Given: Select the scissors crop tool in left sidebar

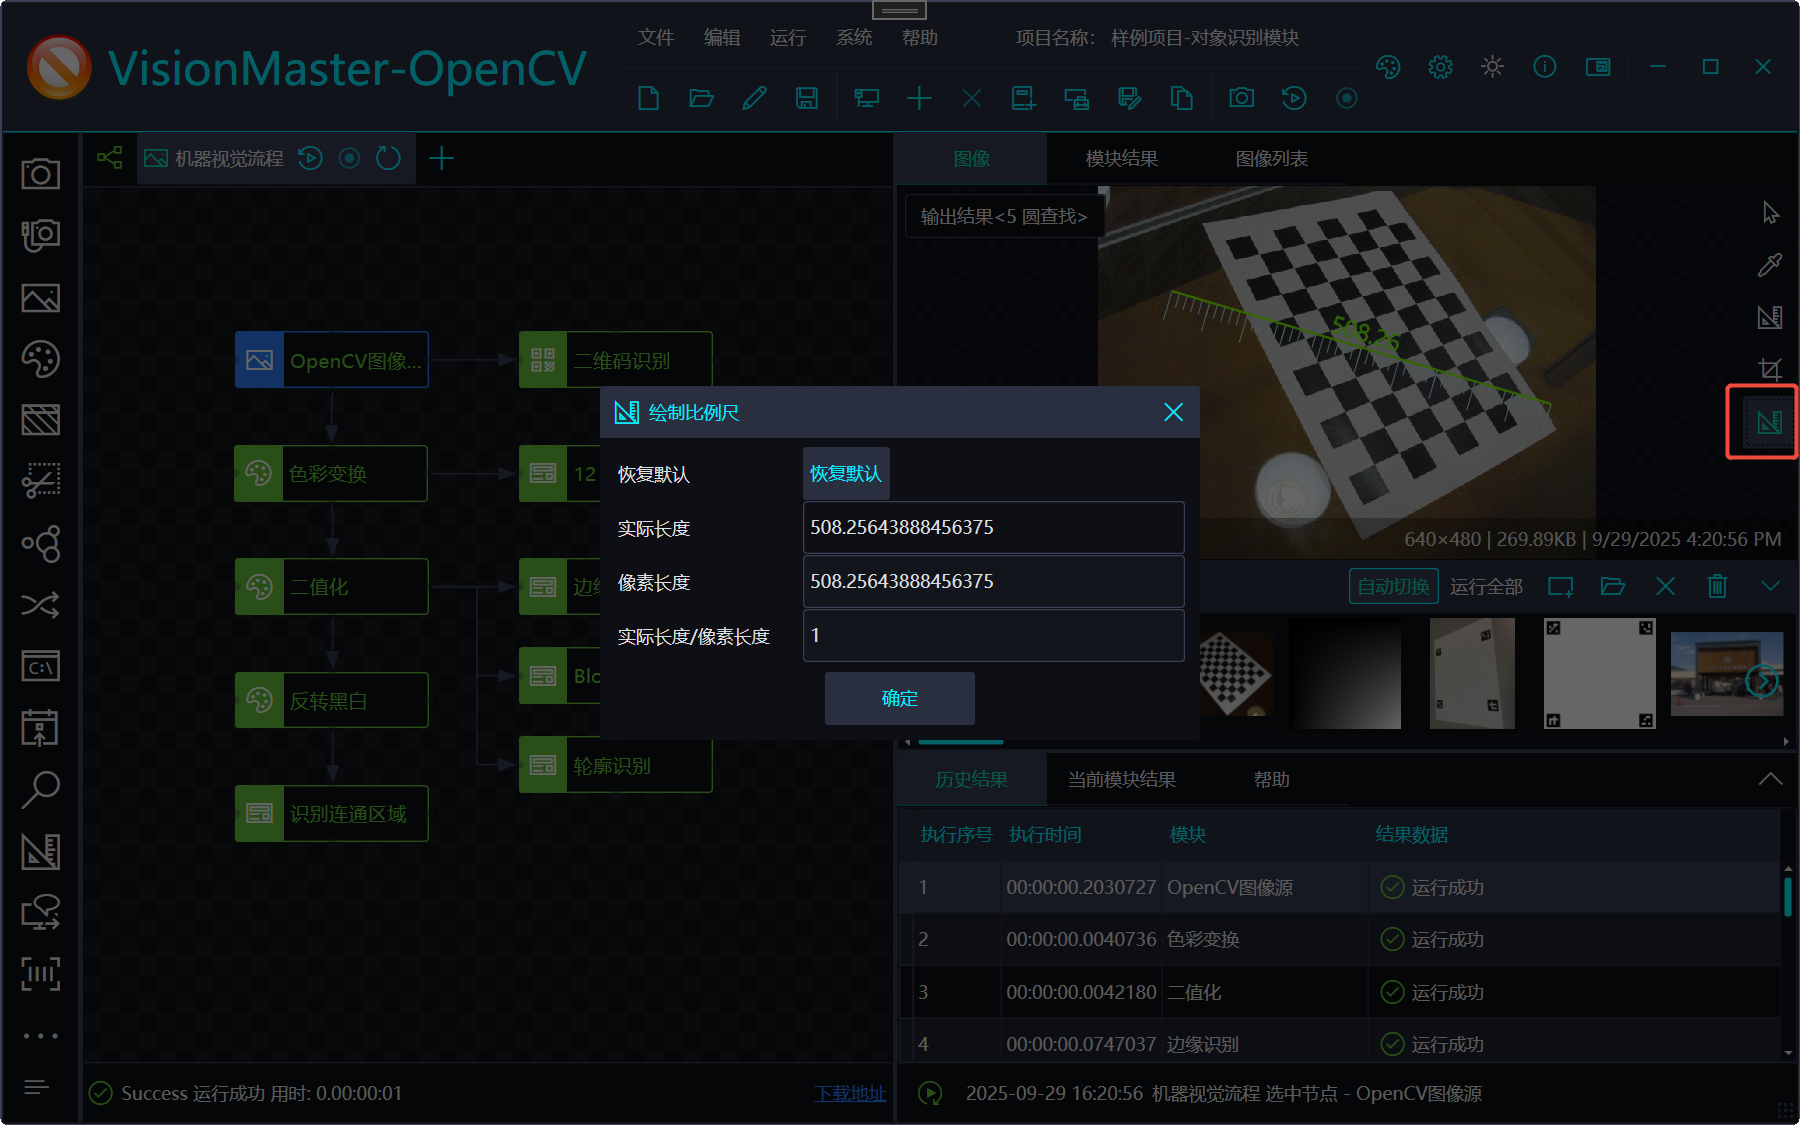Looking at the screenshot, I should tap(41, 481).
